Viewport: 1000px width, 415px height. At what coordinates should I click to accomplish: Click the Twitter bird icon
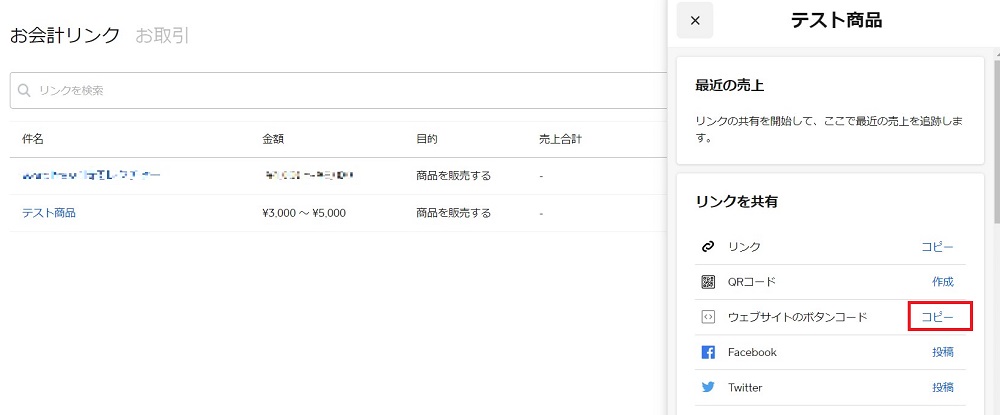[x=708, y=387]
